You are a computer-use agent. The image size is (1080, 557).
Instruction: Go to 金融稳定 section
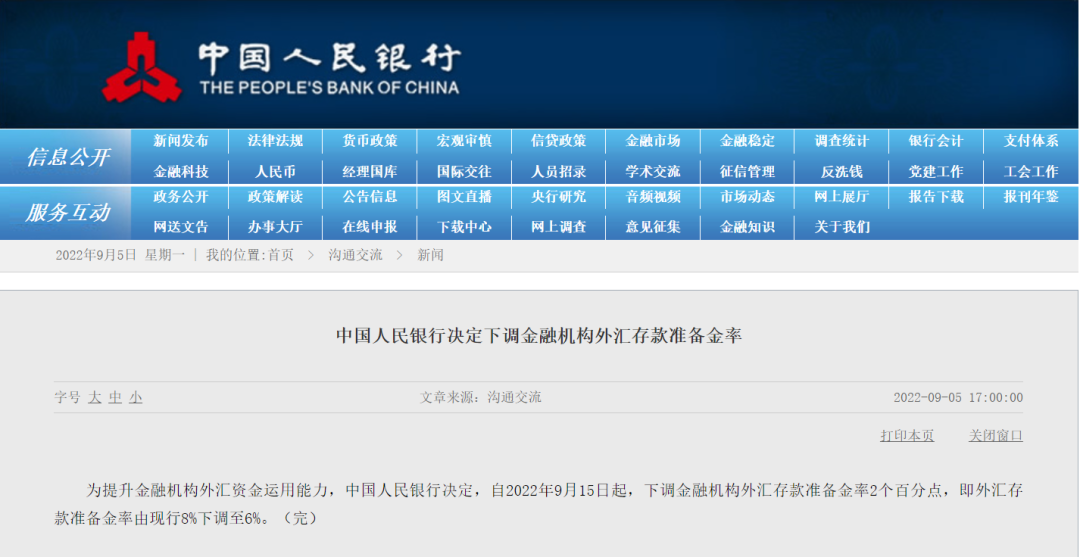point(747,141)
